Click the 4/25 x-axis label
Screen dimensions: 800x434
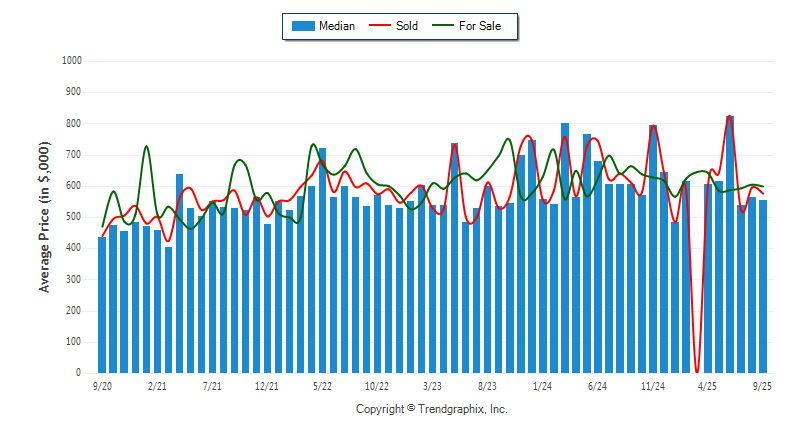[x=708, y=385]
